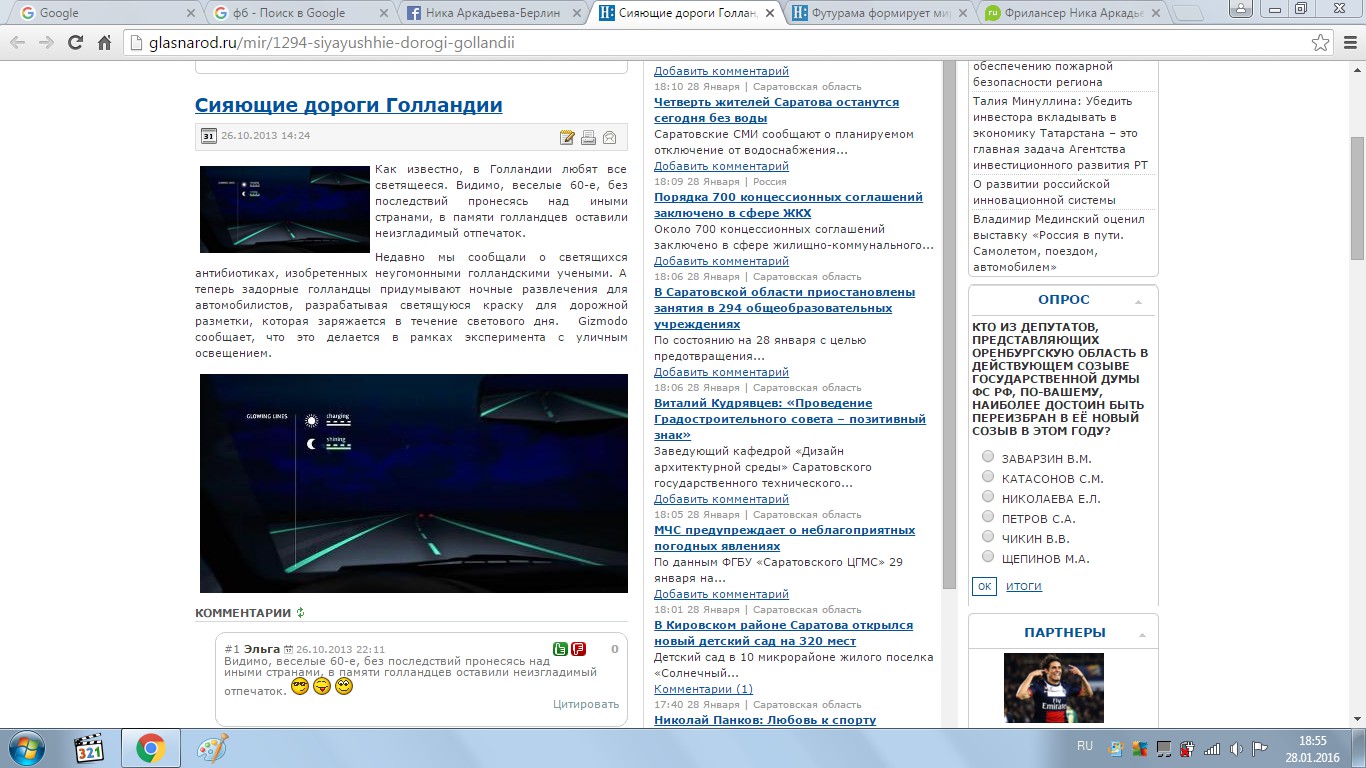Click the article edit notepad icon

tap(567, 138)
